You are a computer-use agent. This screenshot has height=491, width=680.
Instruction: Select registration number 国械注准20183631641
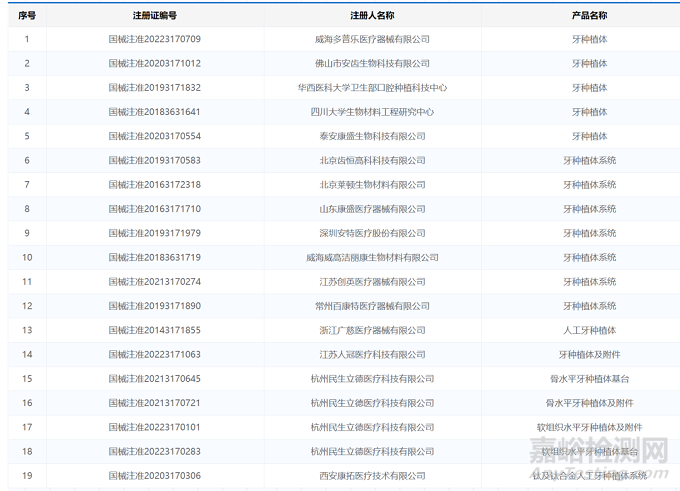click(154, 112)
